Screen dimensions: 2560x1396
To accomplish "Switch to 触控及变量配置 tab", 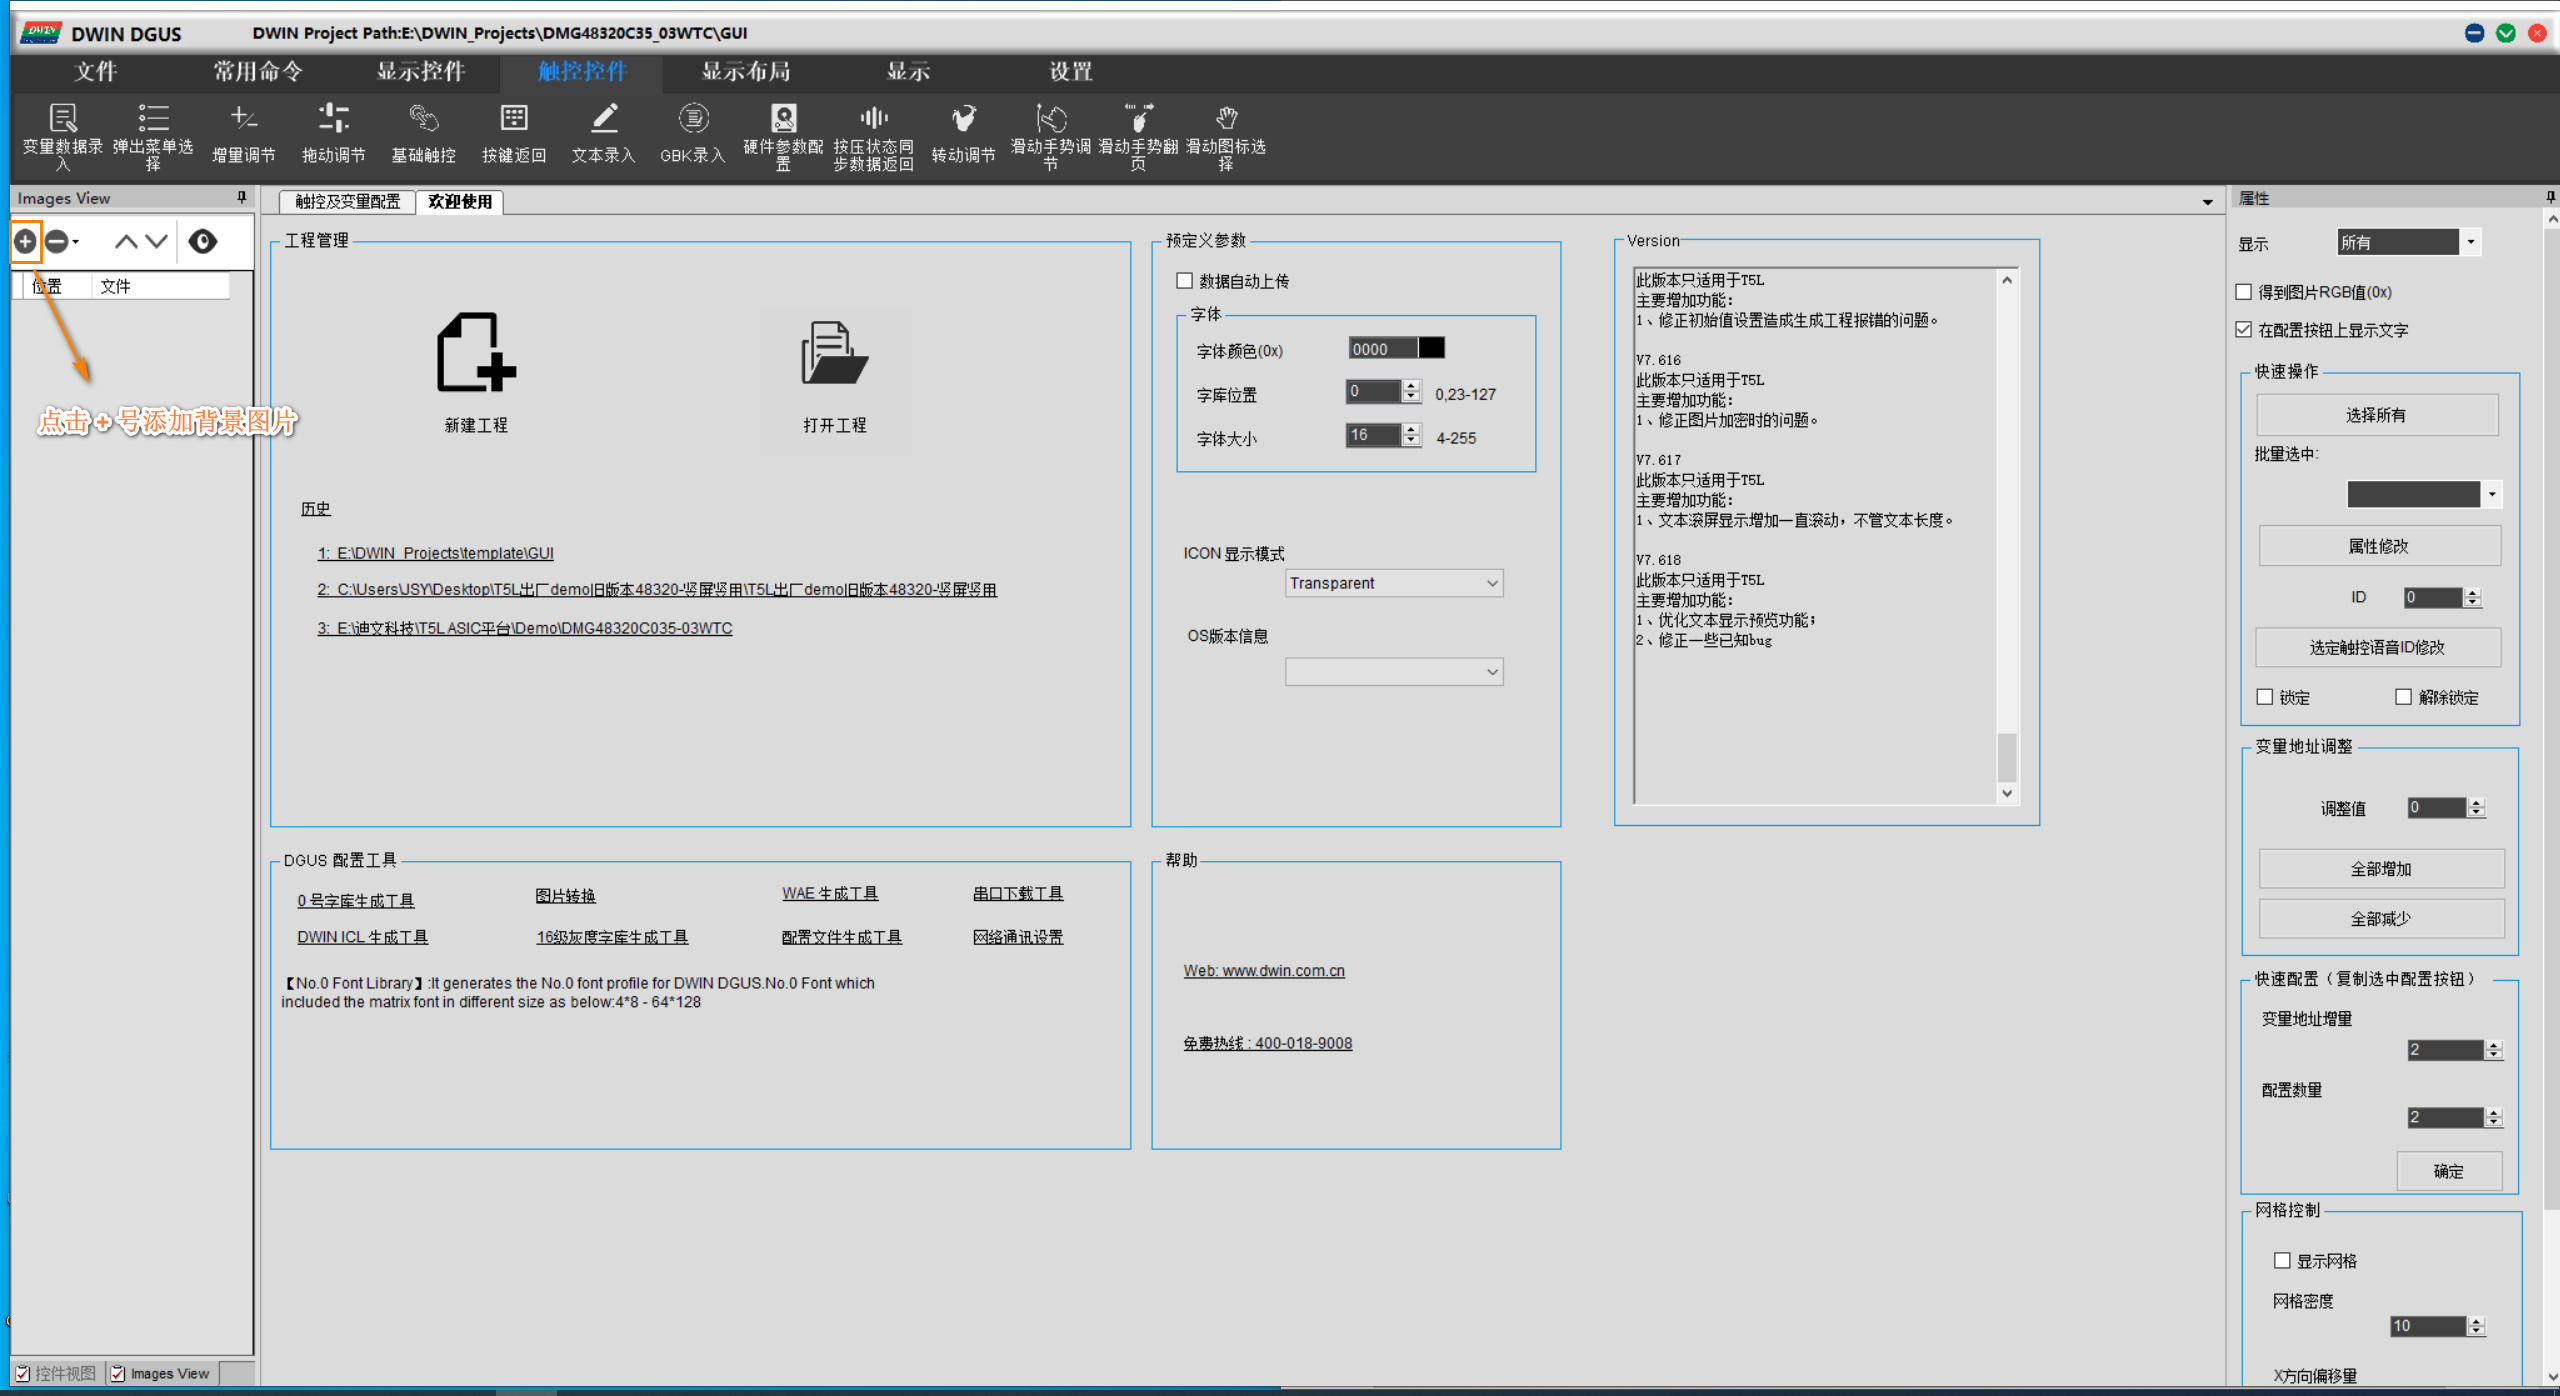I will [x=347, y=202].
